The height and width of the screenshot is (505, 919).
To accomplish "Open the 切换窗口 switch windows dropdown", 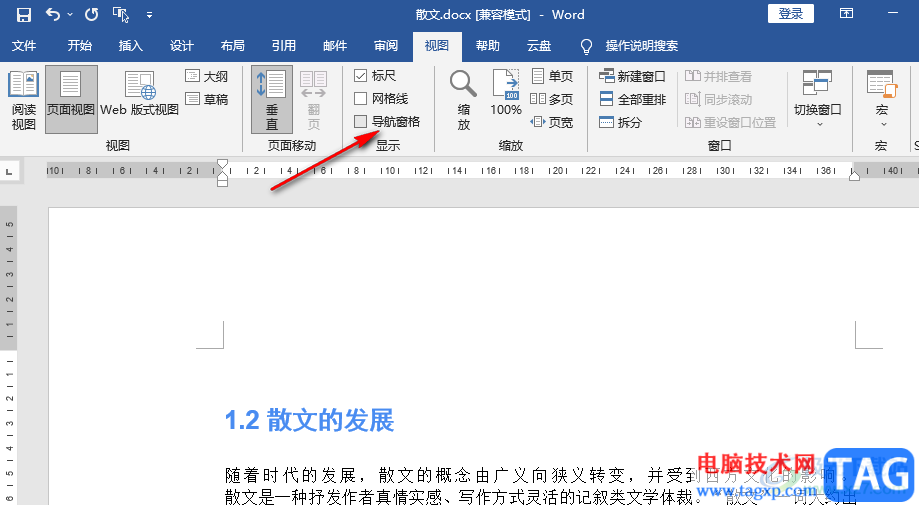I will 818,100.
